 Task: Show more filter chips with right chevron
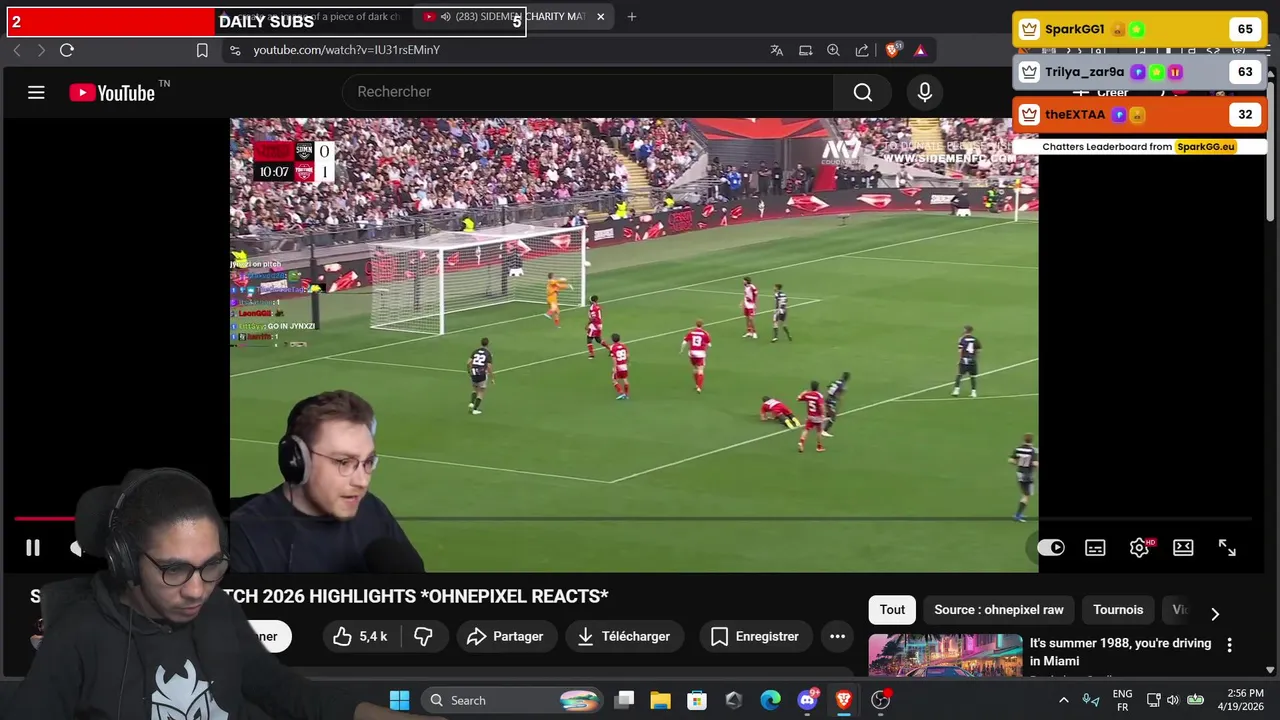coord(1215,613)
